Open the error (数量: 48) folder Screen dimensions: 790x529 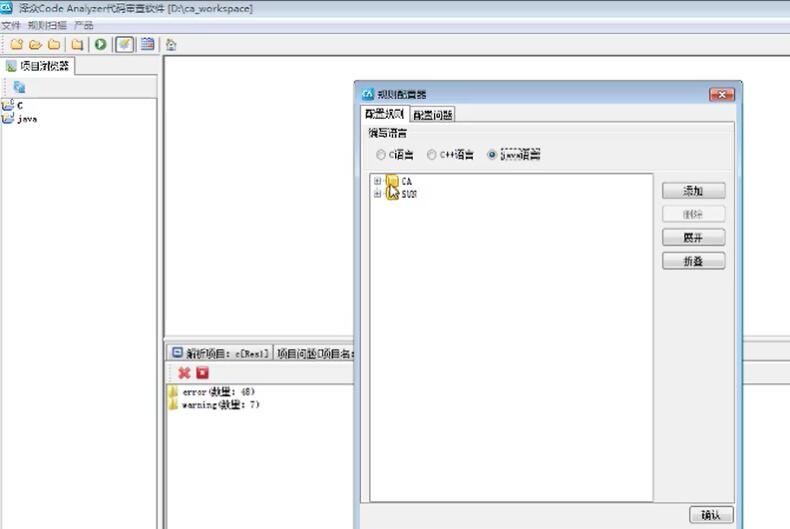click(x=210, y=391)
